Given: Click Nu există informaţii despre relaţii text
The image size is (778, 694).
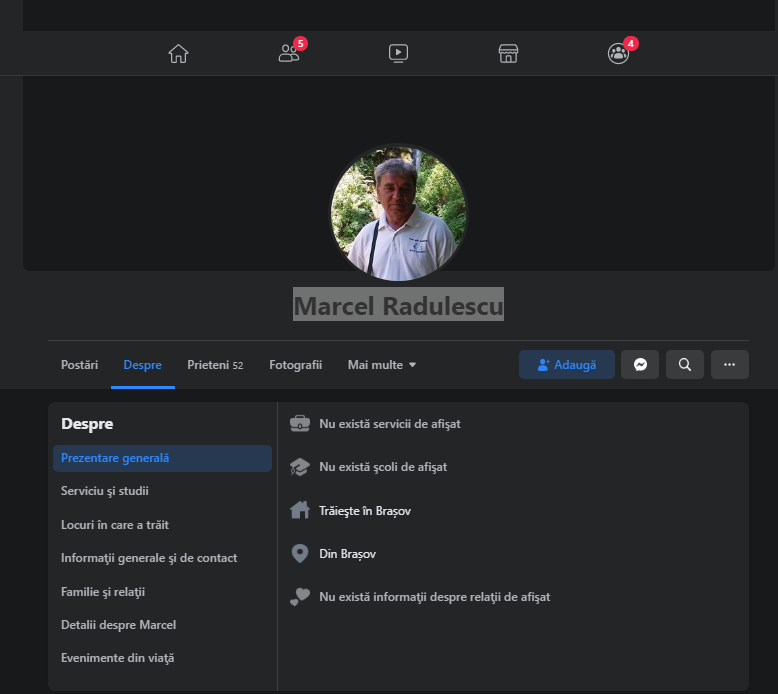Looking at the screenshot, I should coord(434,597).
